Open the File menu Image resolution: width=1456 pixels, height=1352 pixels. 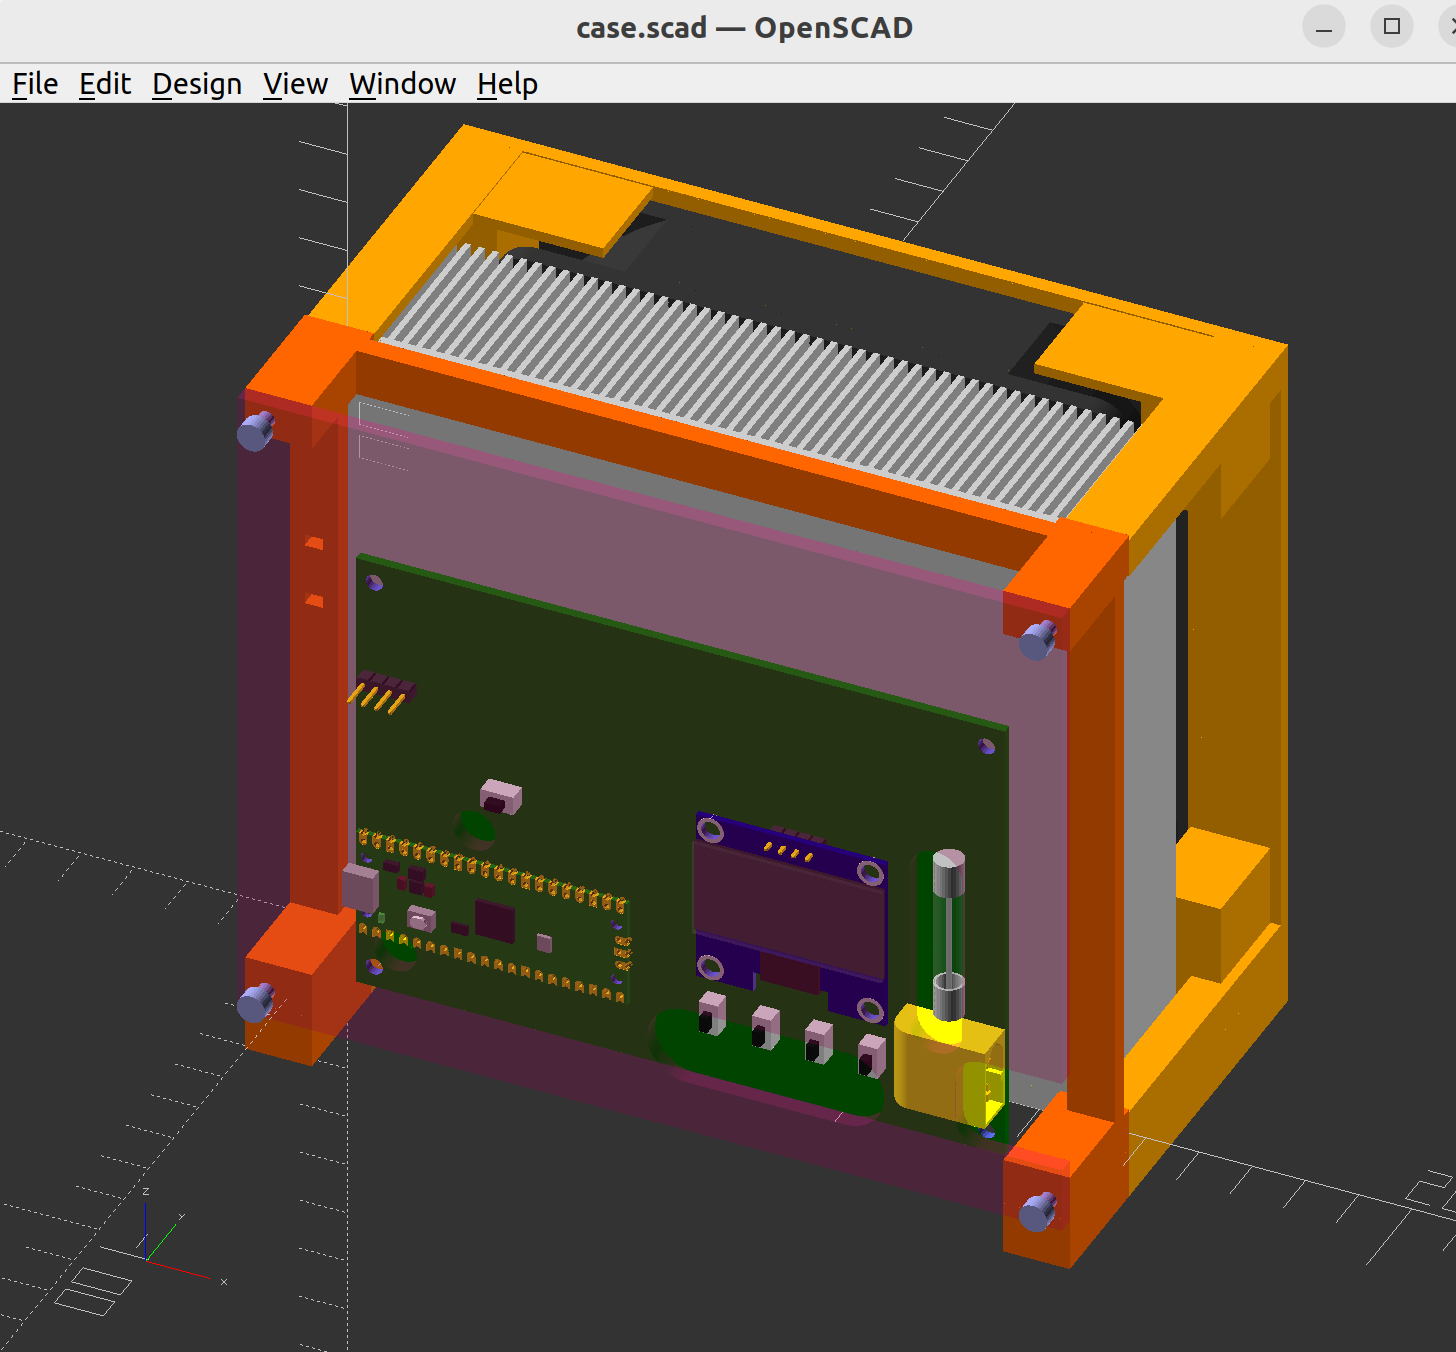pyautogui.click(x=34, y=84)
